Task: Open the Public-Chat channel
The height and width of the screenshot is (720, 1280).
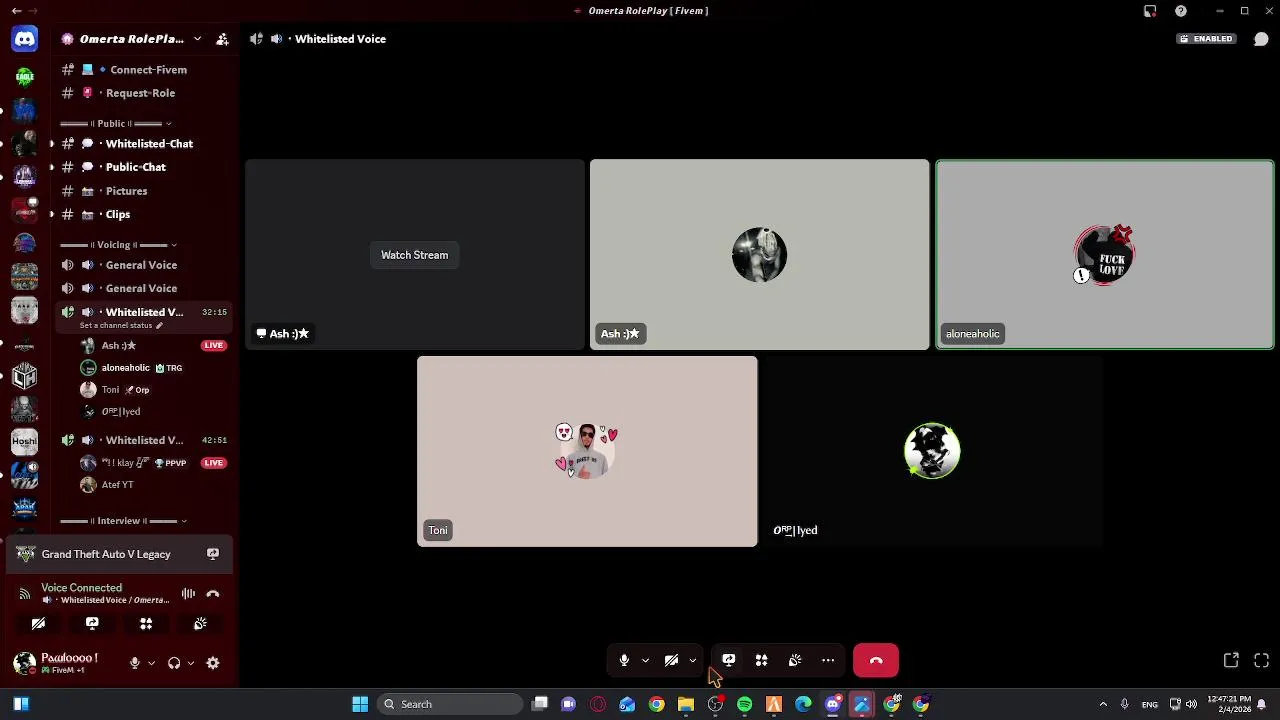Action: [x=144, y=167]
